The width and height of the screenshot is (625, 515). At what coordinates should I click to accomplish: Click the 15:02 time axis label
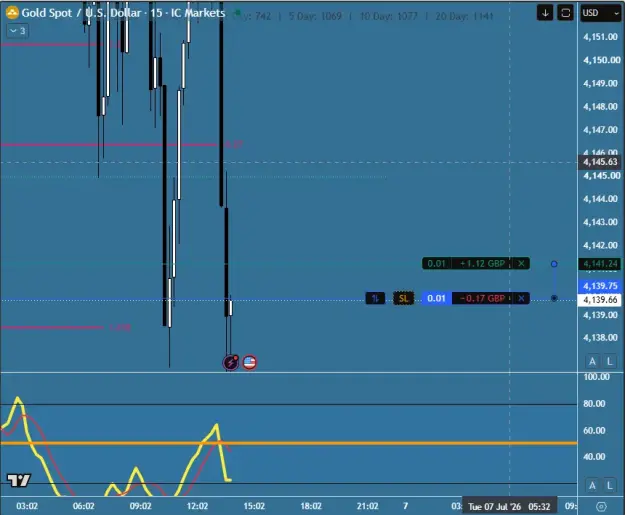pos(254,506)
